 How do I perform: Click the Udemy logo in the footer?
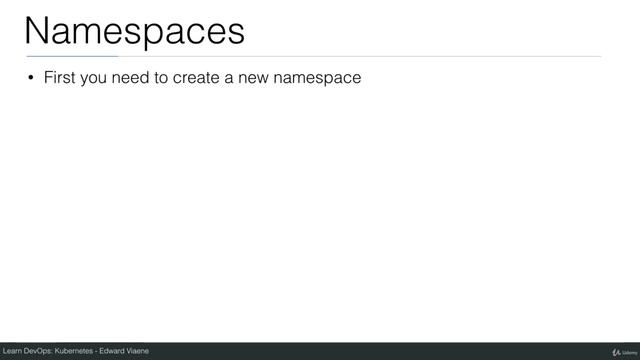(x=624, y=352)
